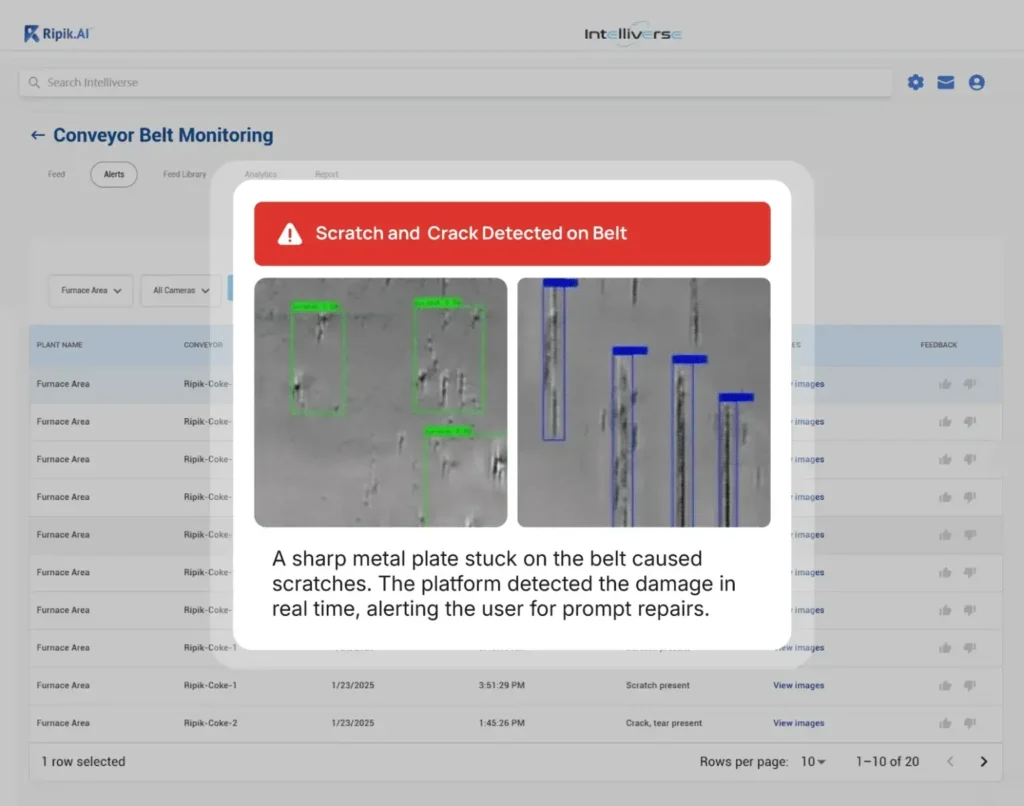Thumbs up the first Furnace Area row feedback

pos(945,383)
